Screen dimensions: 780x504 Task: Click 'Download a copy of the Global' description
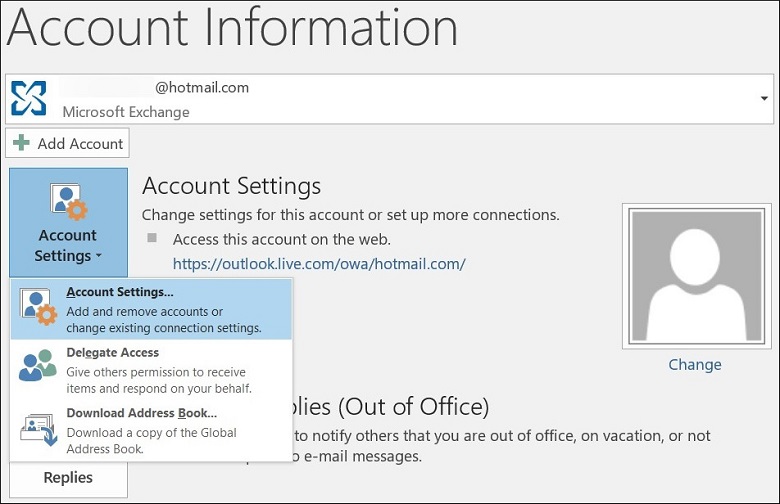pos(151,433)
